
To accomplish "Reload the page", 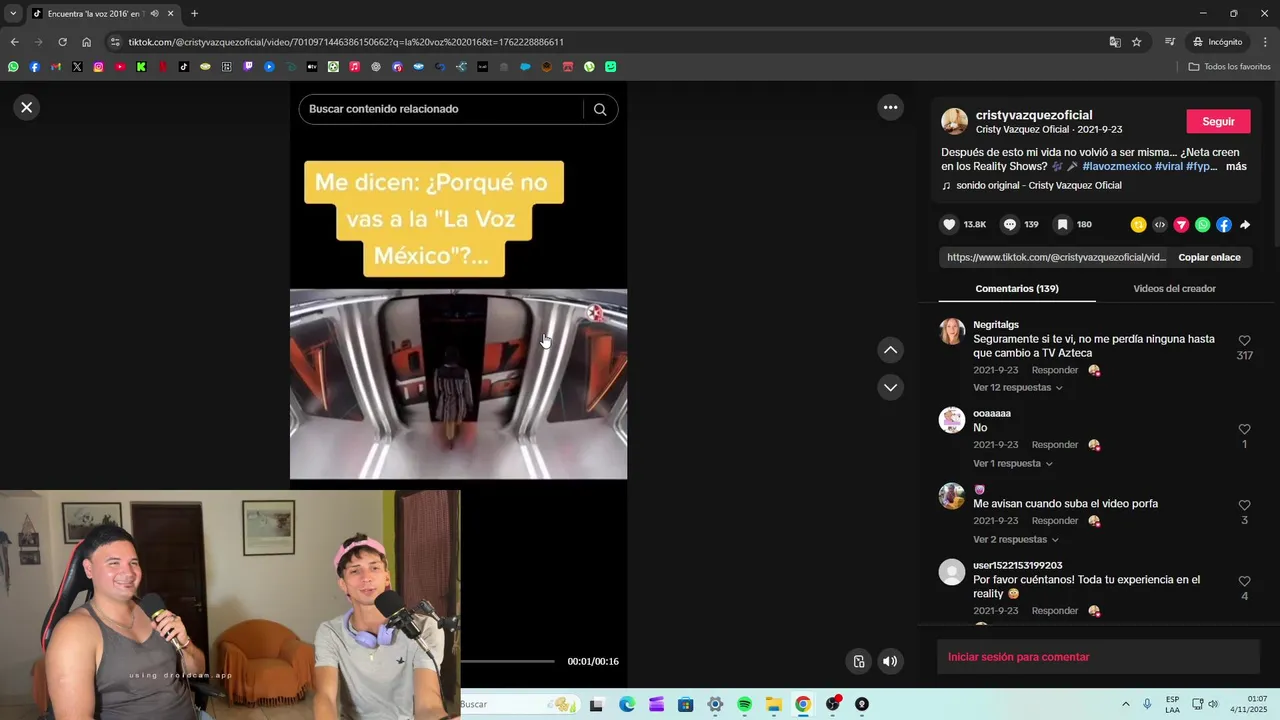I will (62, 42).
